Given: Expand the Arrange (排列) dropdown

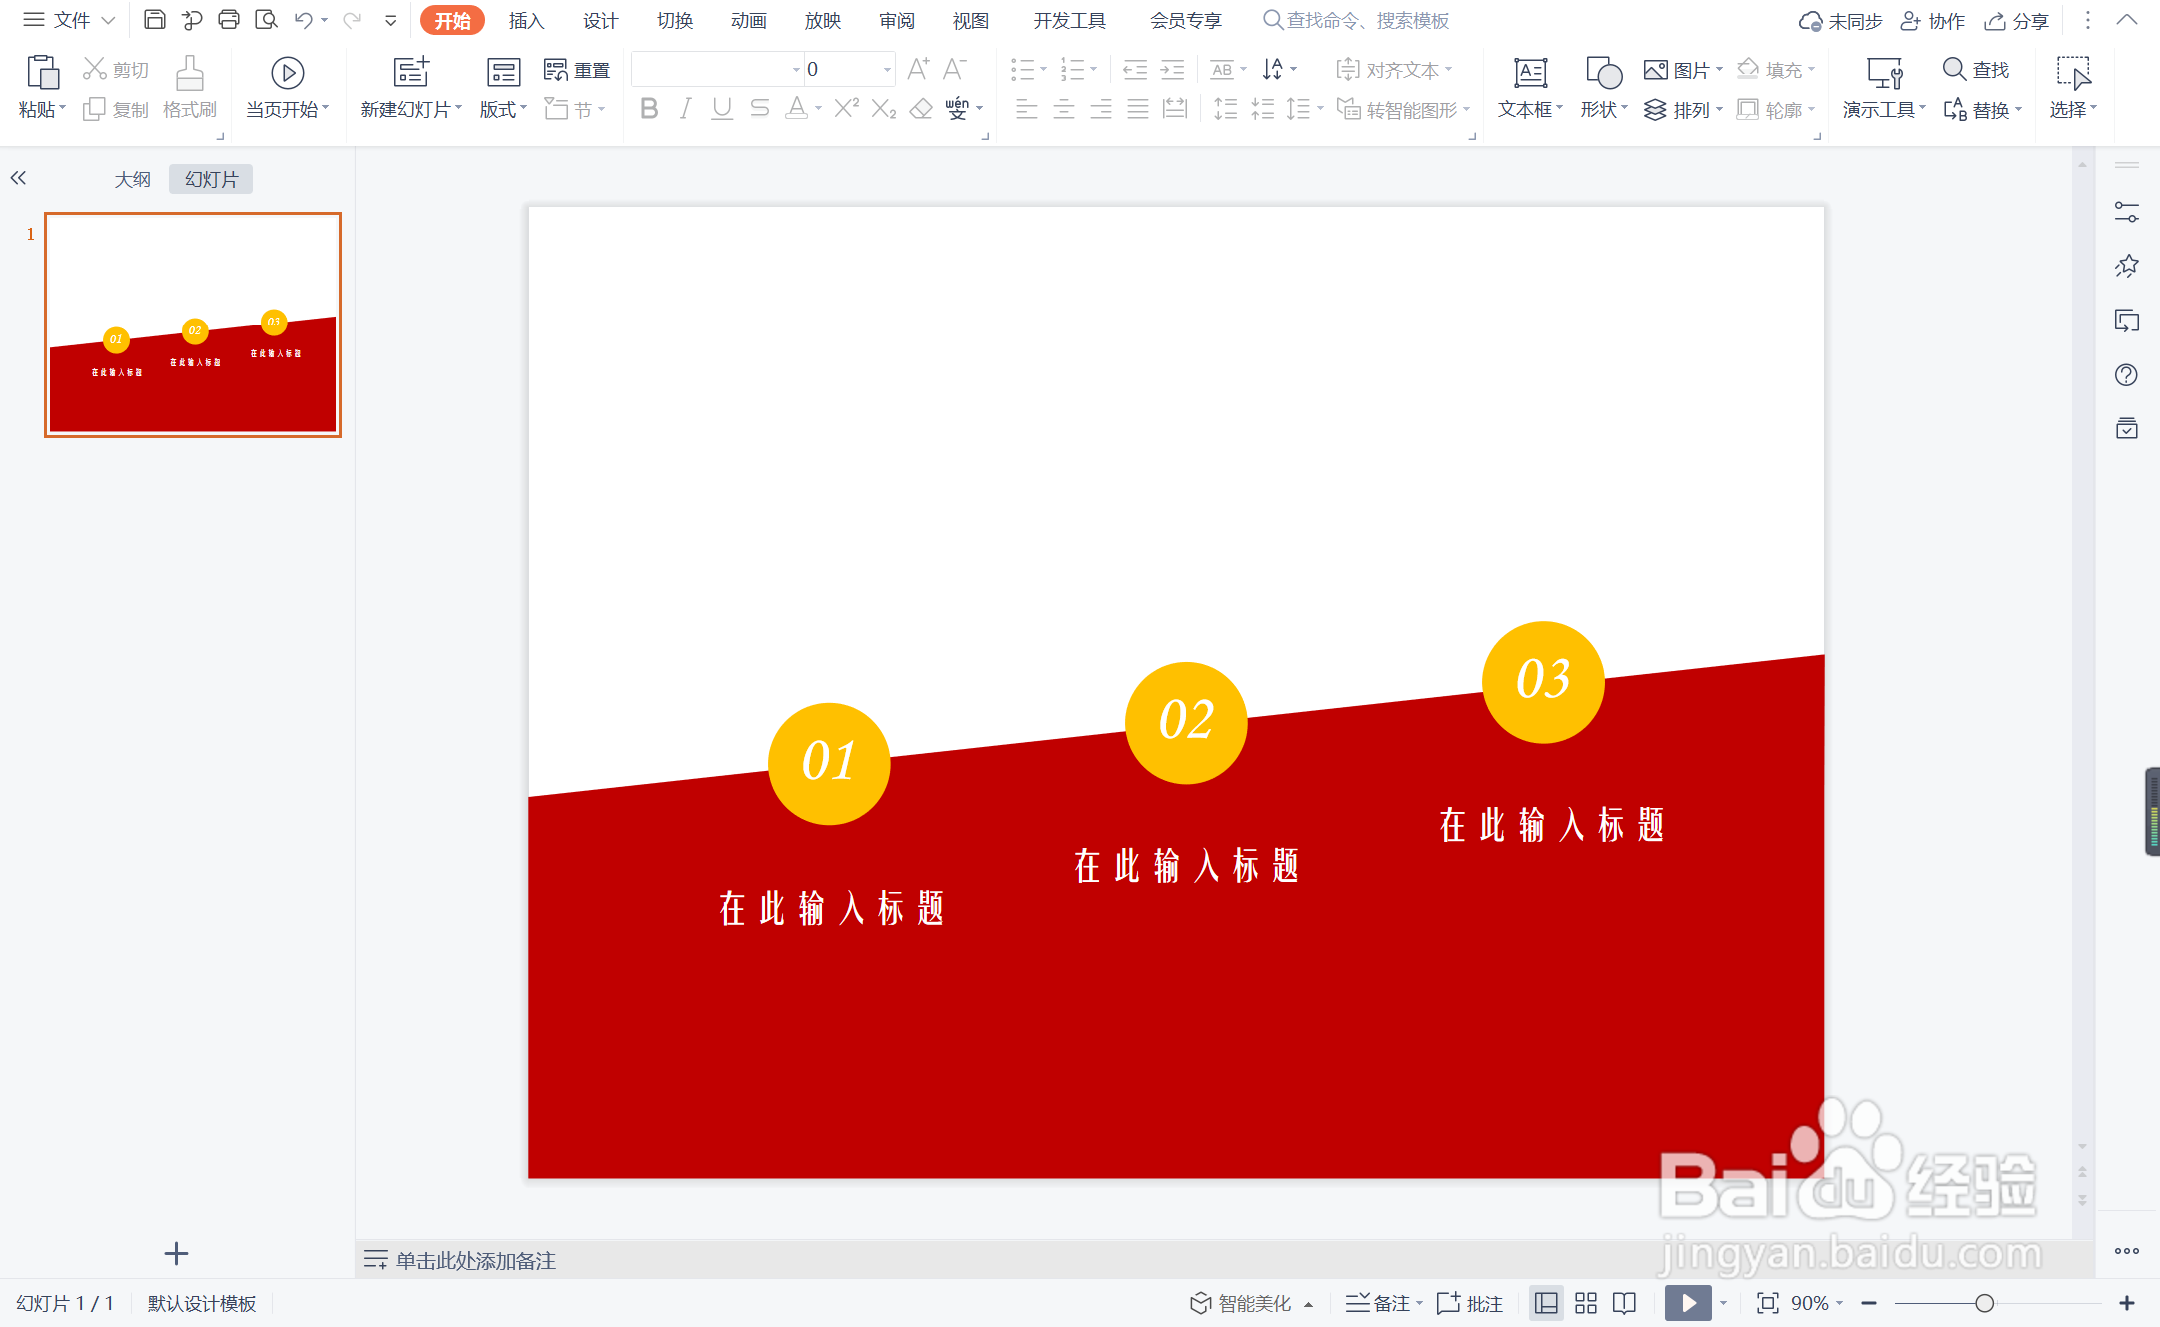Looking at the screenshot, I should tap(1719, 108).
